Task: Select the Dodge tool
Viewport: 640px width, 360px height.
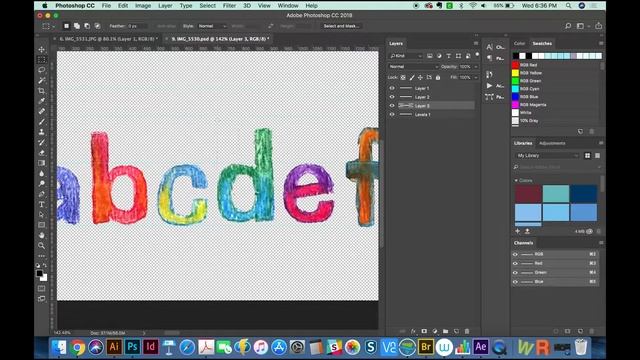Action: [42, 184]
